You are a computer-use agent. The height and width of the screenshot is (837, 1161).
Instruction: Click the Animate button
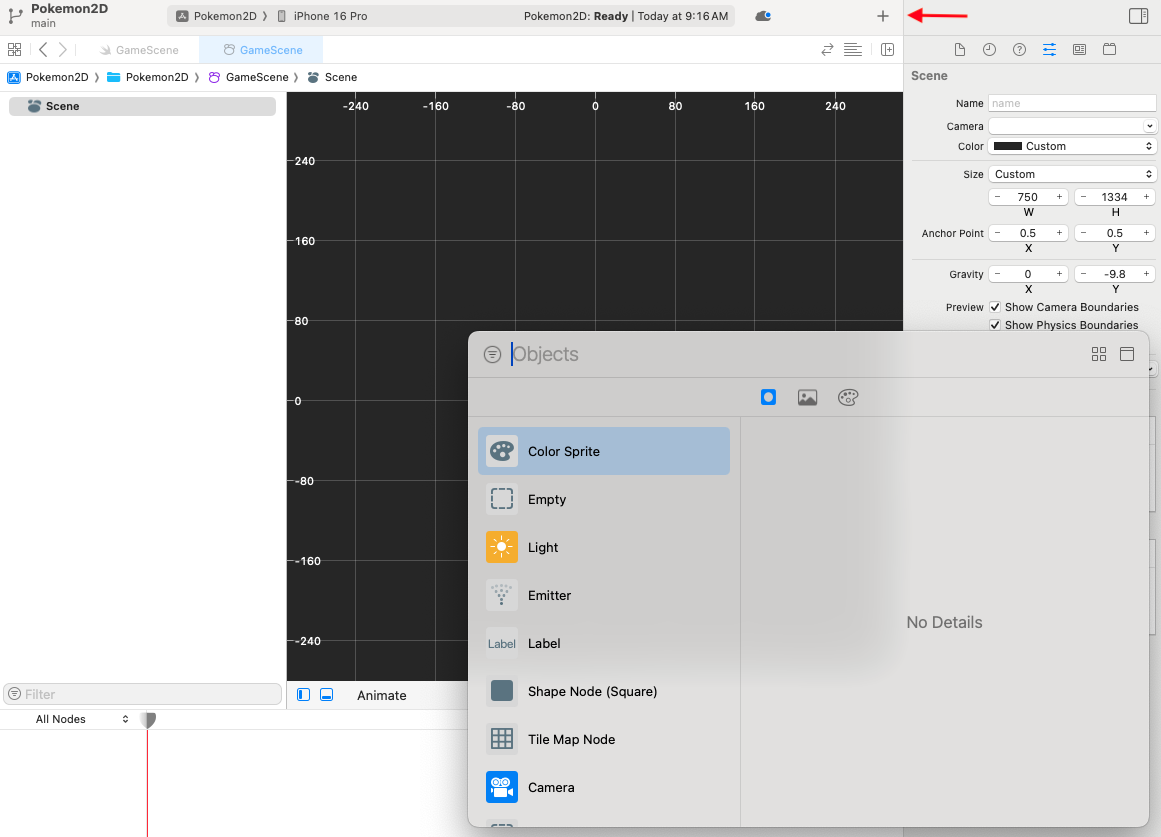tap(382, 695)
